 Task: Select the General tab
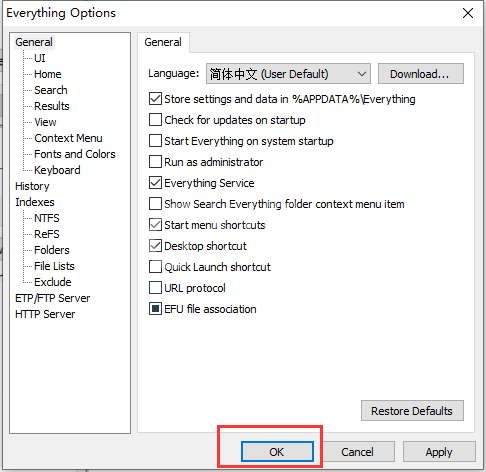(163, 42)
